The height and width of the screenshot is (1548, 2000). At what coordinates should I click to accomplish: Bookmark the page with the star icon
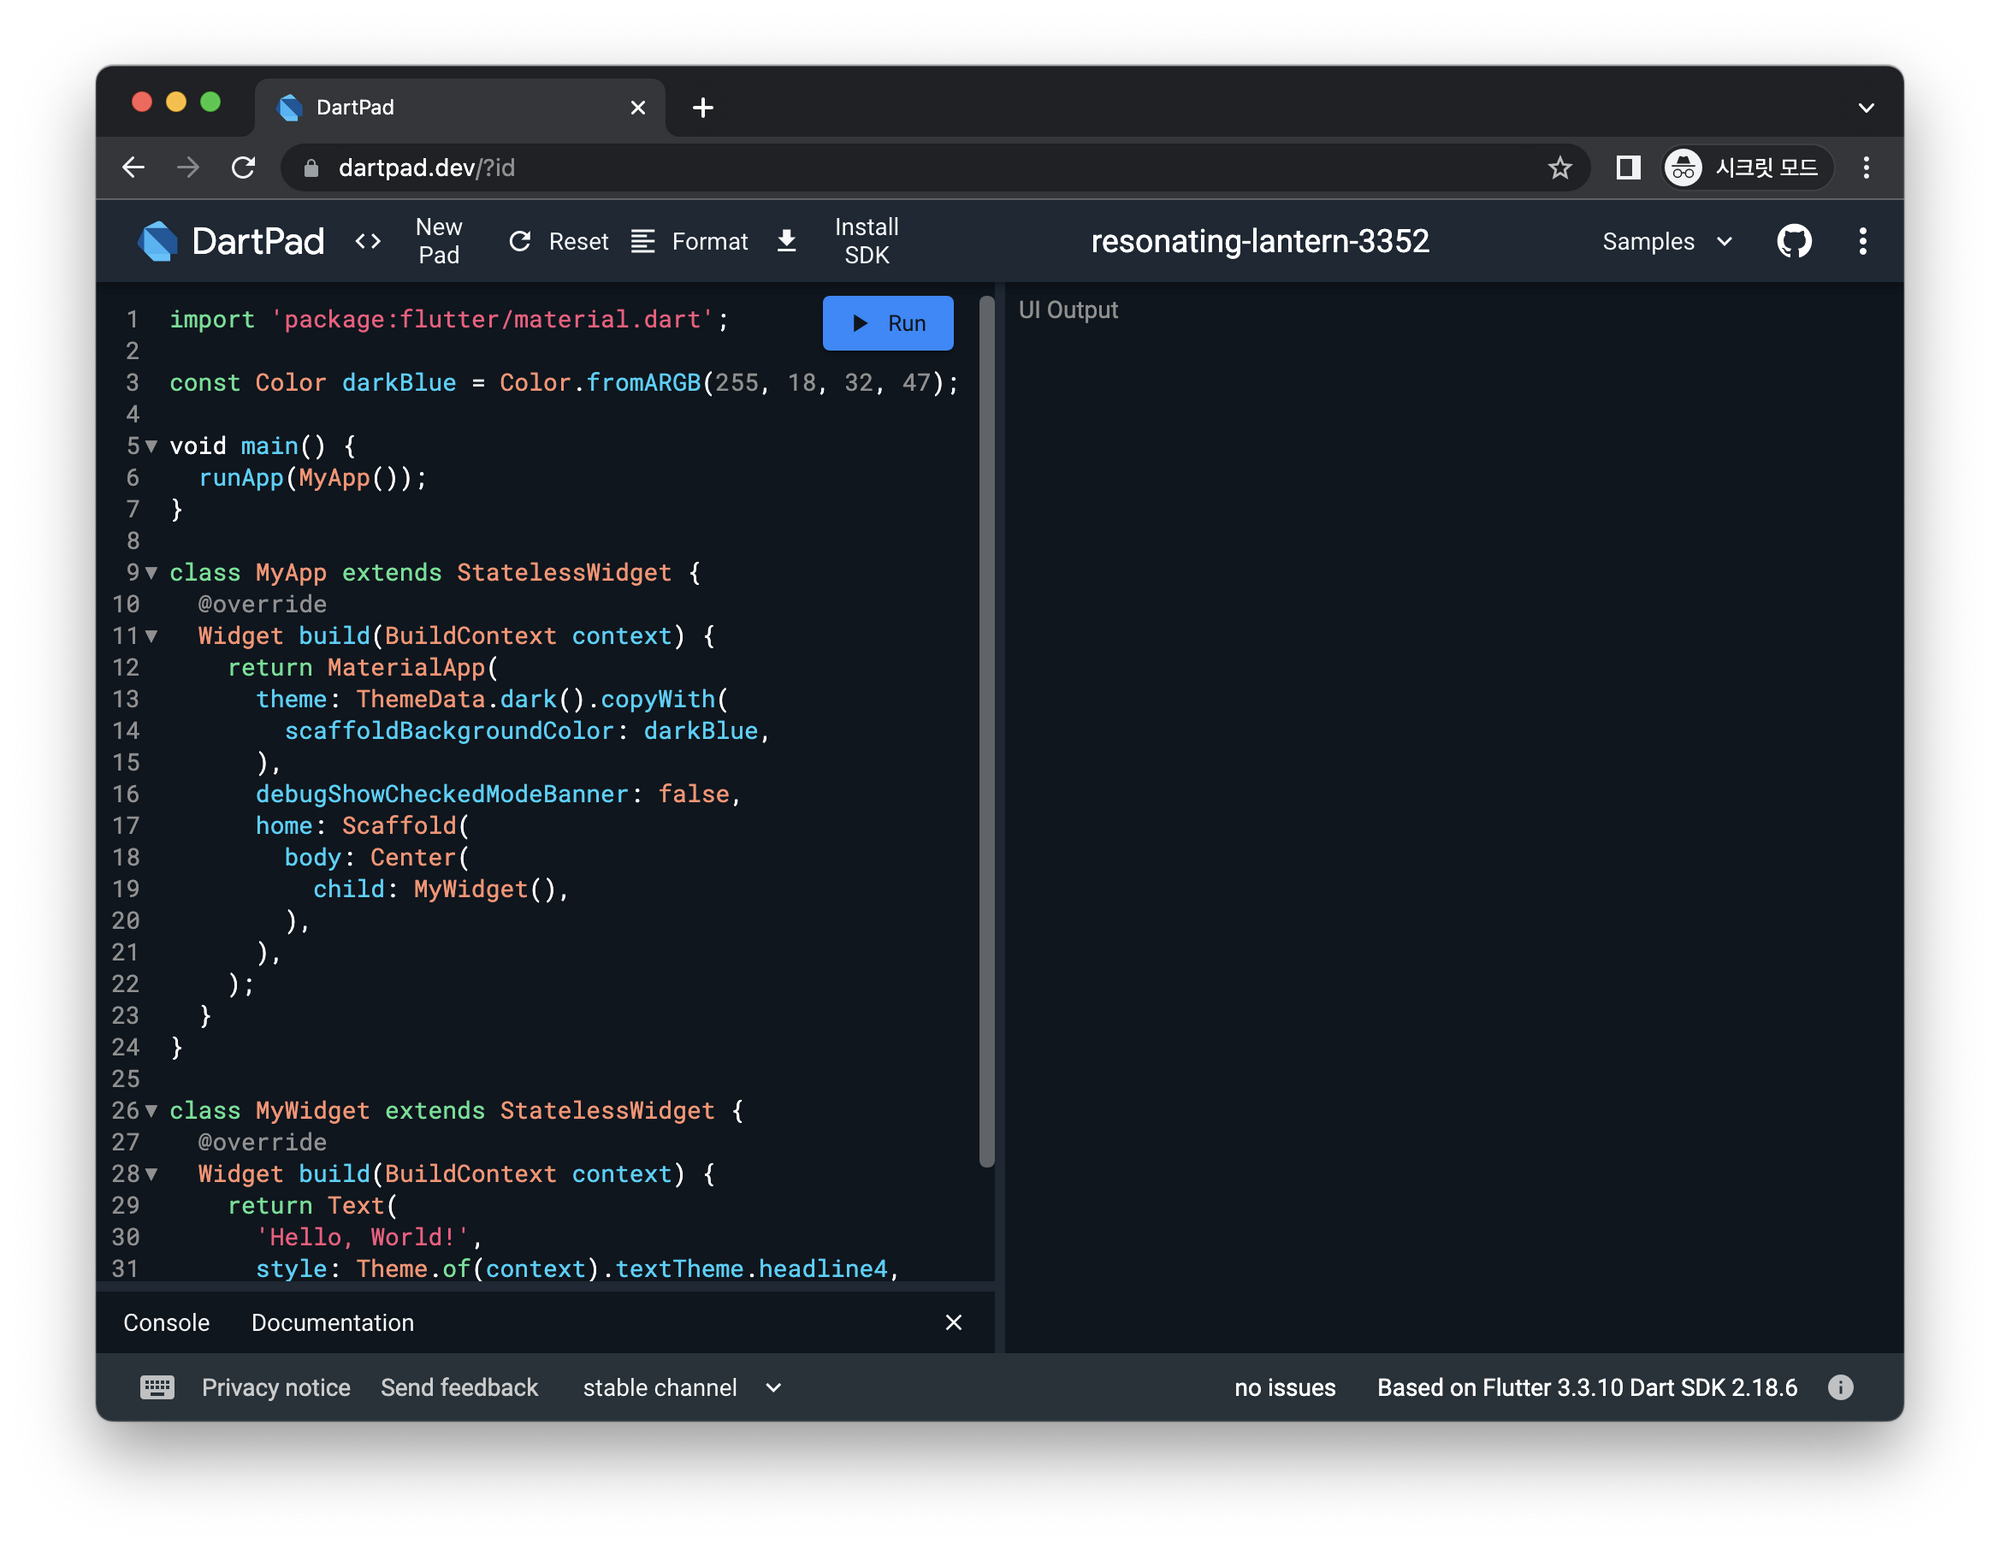click(x=1559, y=168)
